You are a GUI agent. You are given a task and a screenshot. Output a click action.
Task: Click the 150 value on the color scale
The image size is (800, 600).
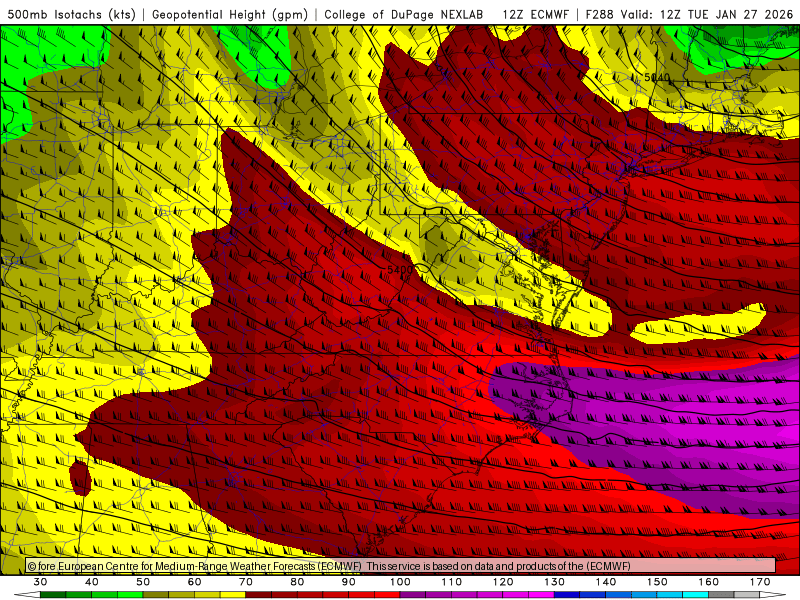658,582
